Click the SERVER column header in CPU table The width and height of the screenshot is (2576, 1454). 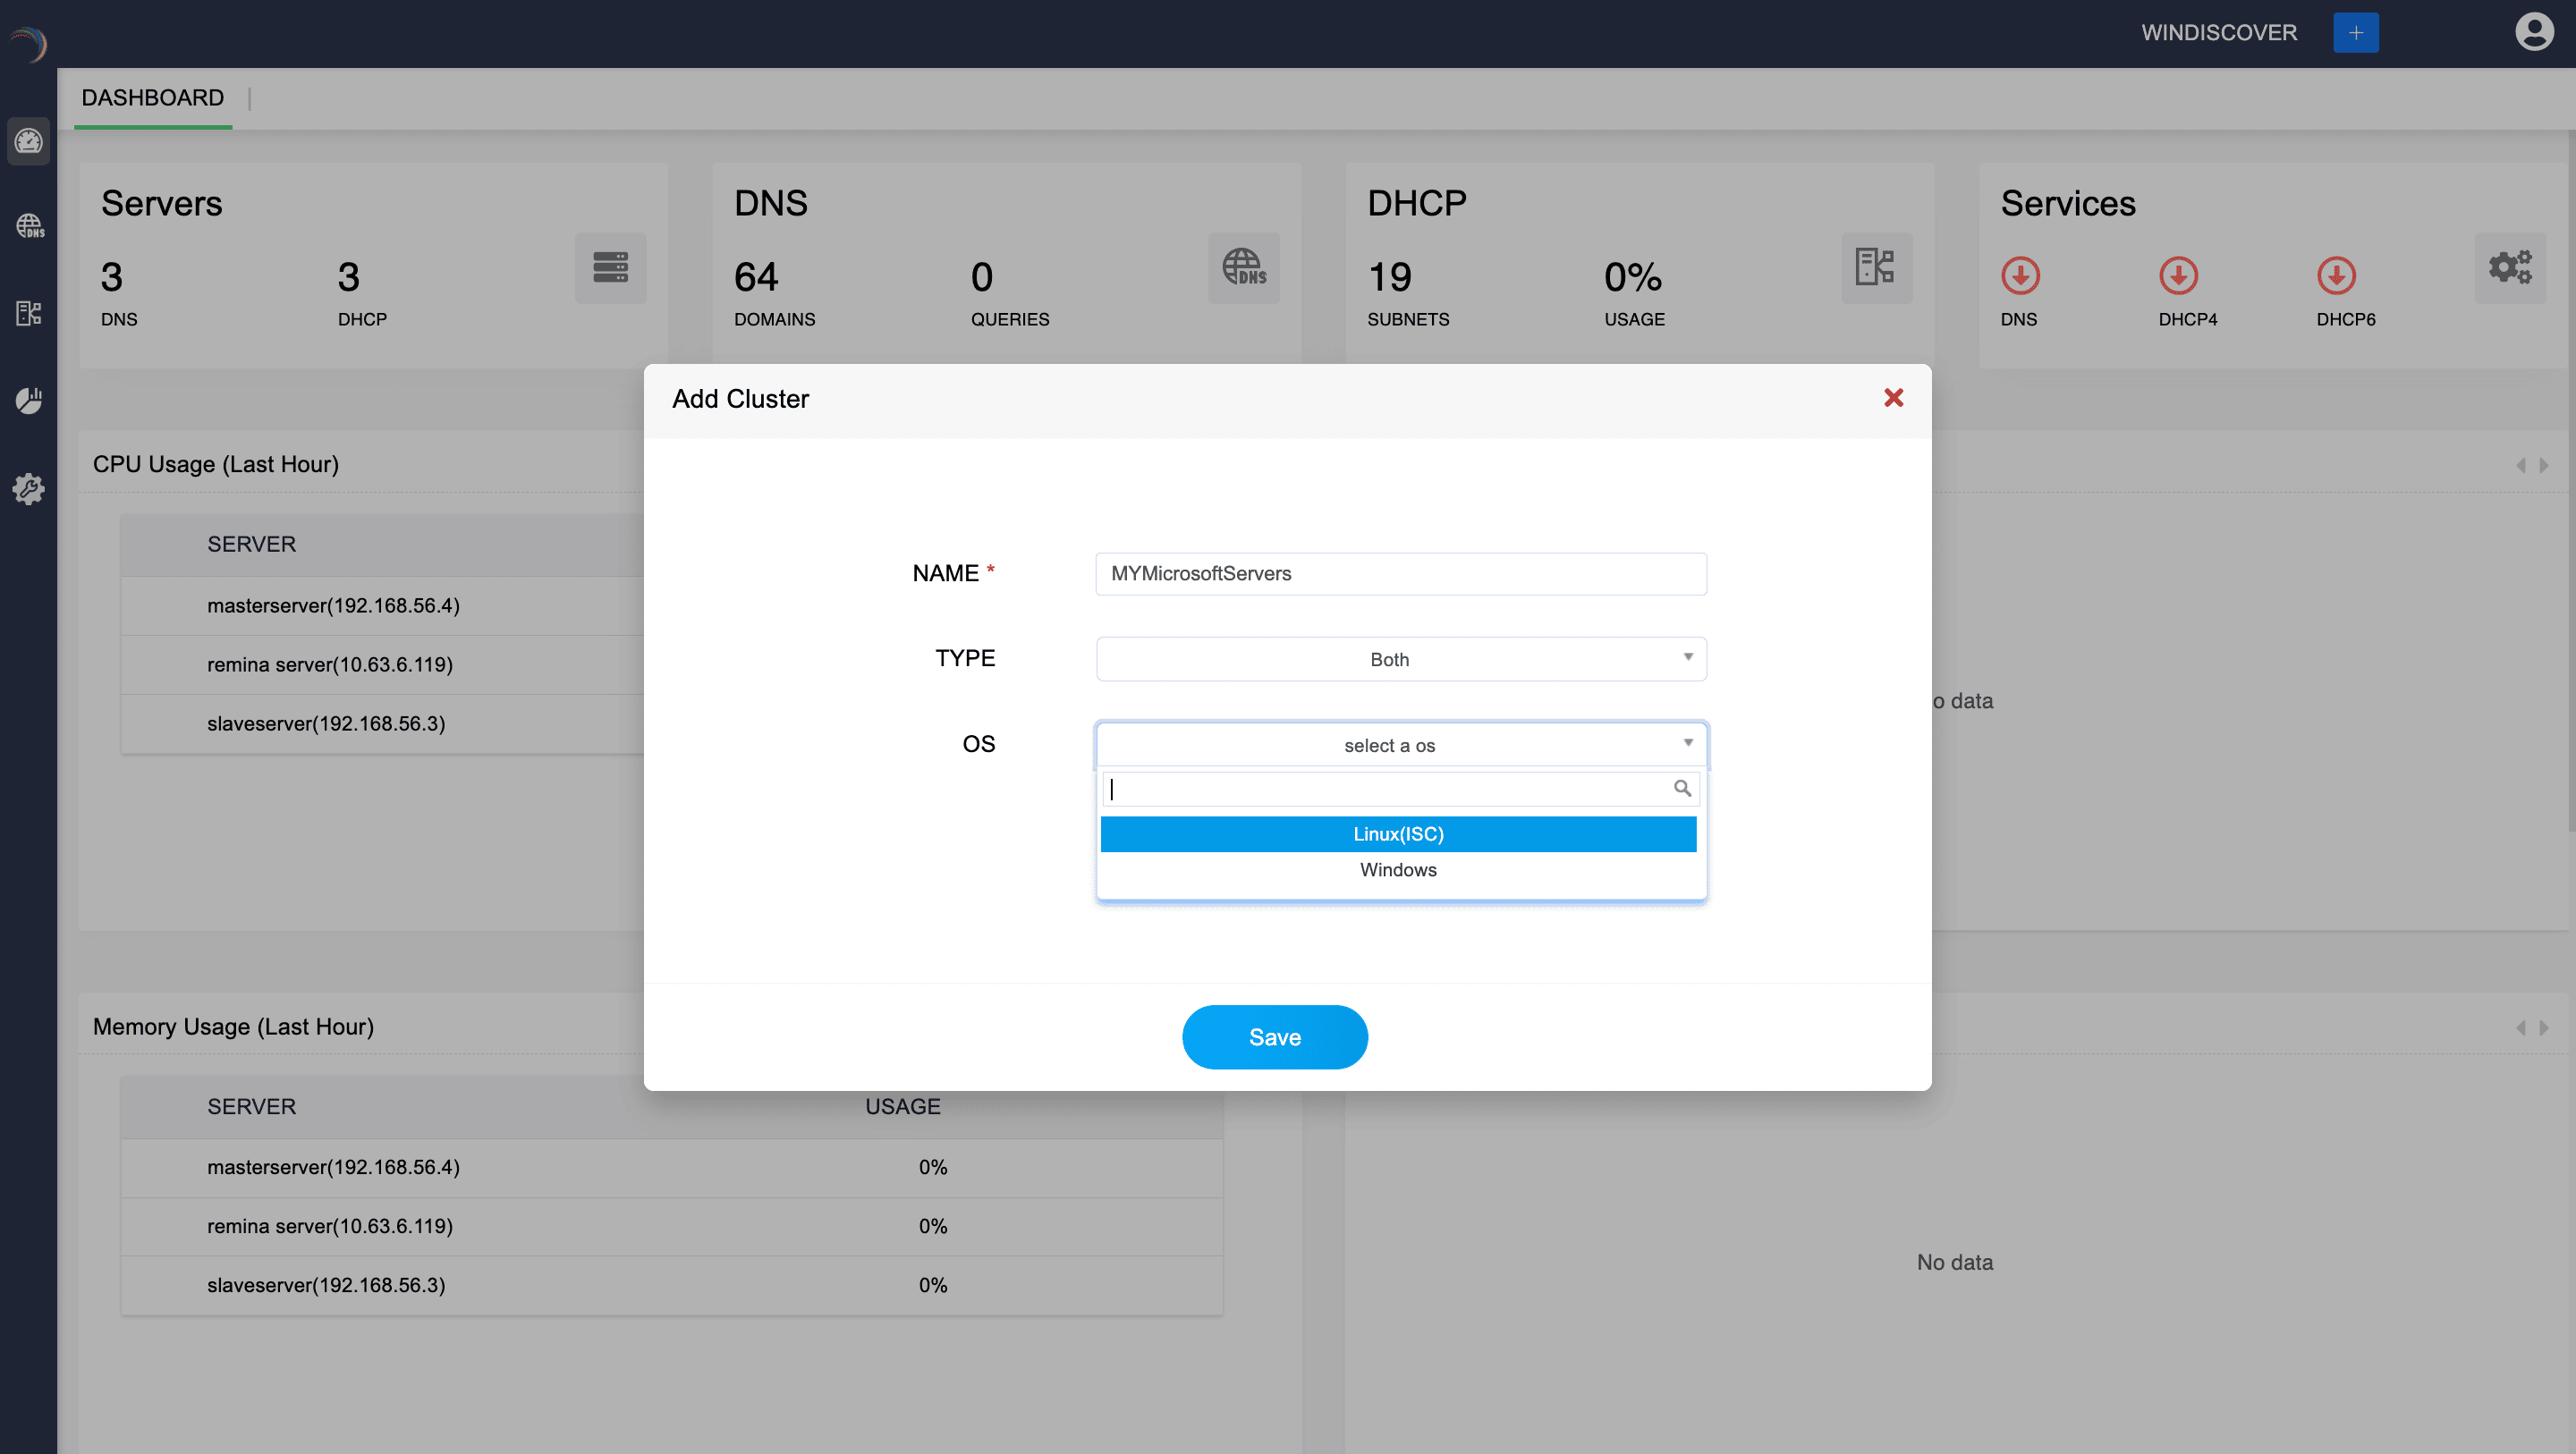[251, 544]
